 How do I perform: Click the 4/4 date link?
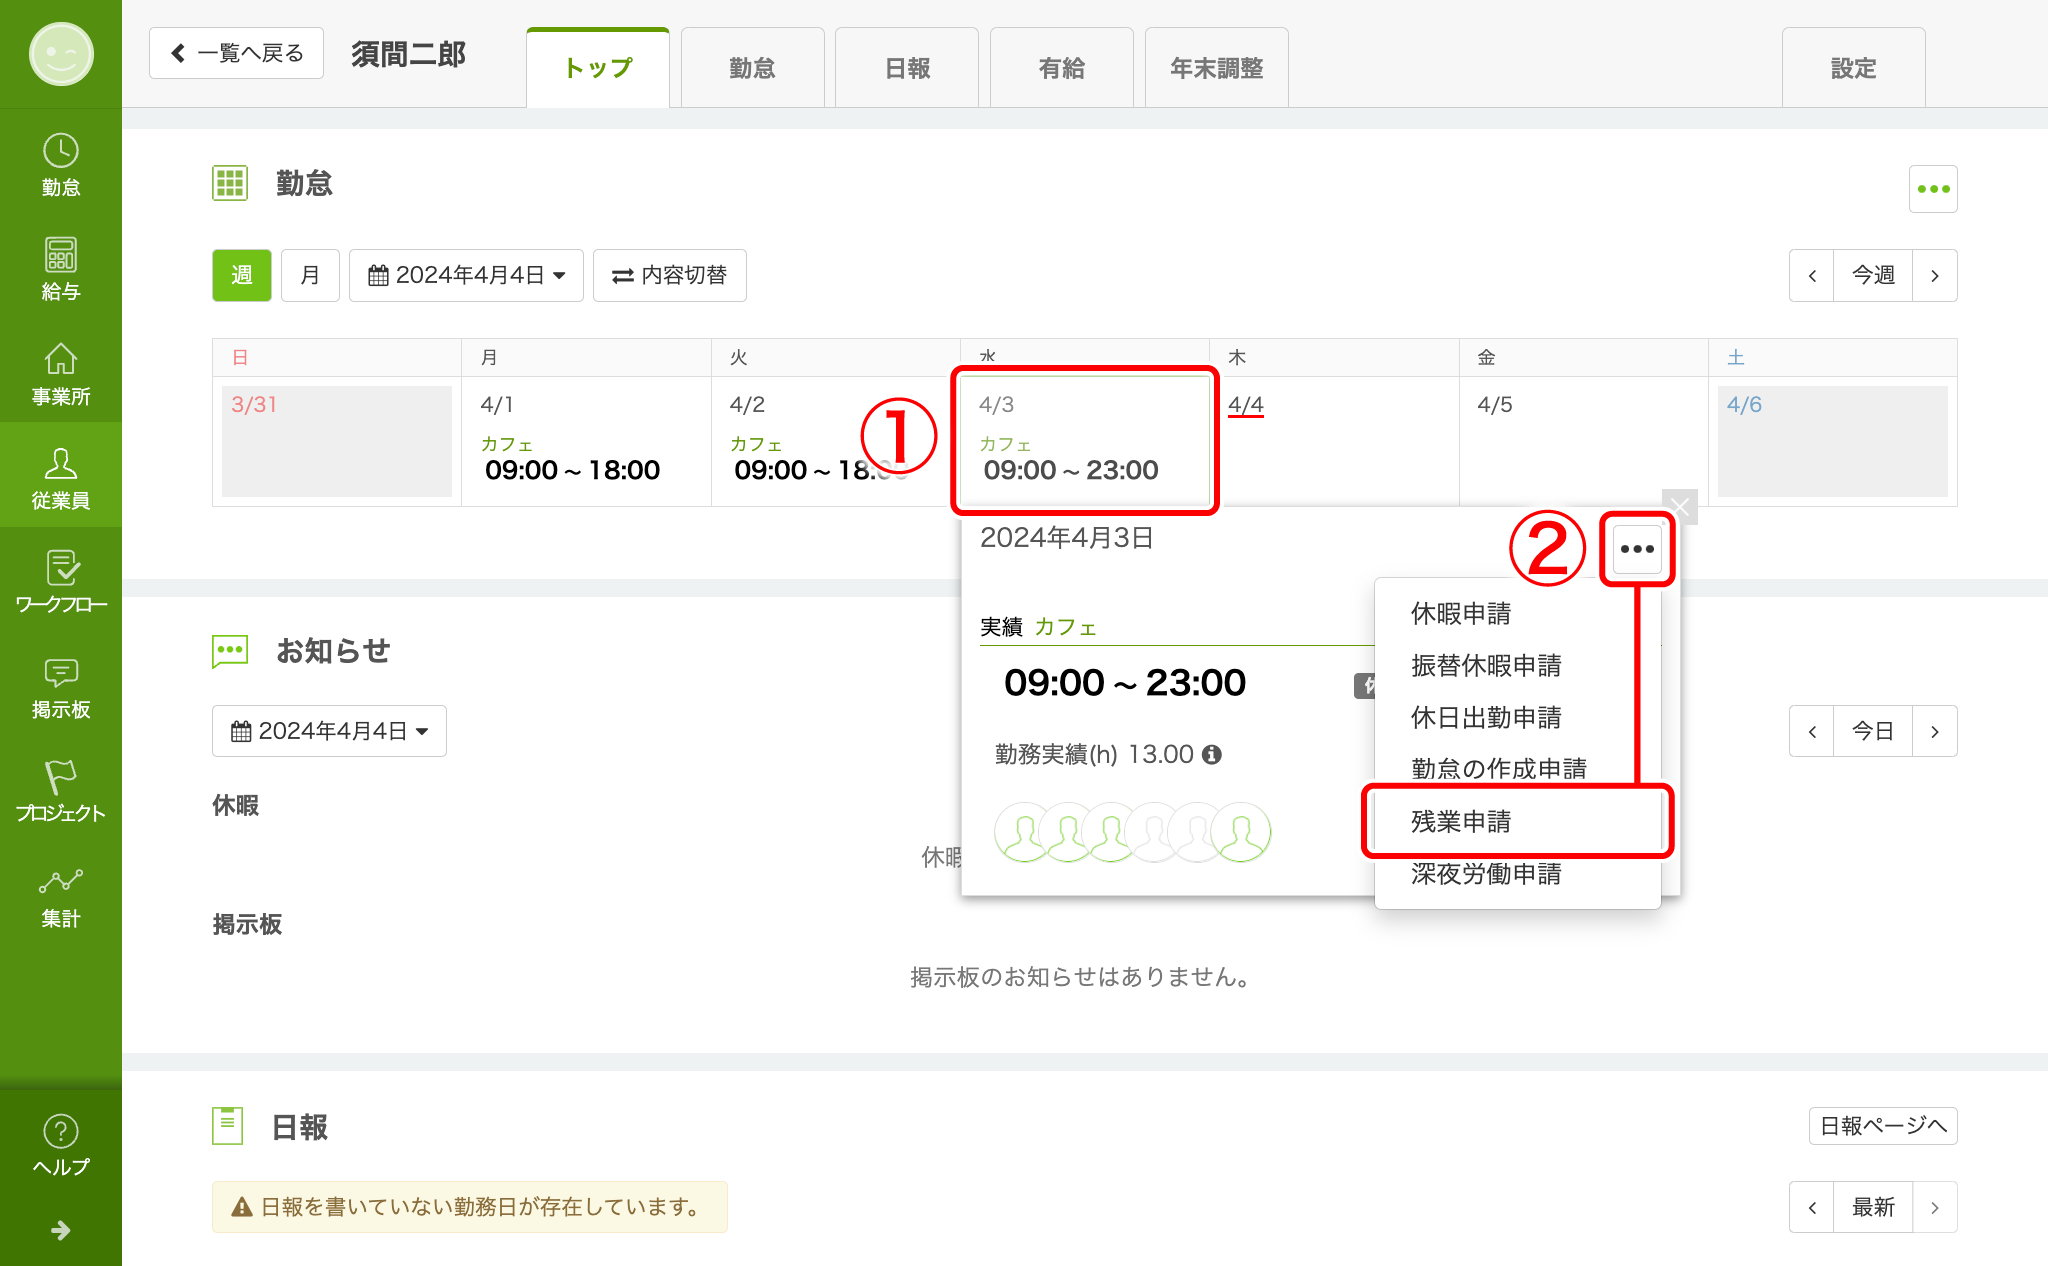[1245, 405]
